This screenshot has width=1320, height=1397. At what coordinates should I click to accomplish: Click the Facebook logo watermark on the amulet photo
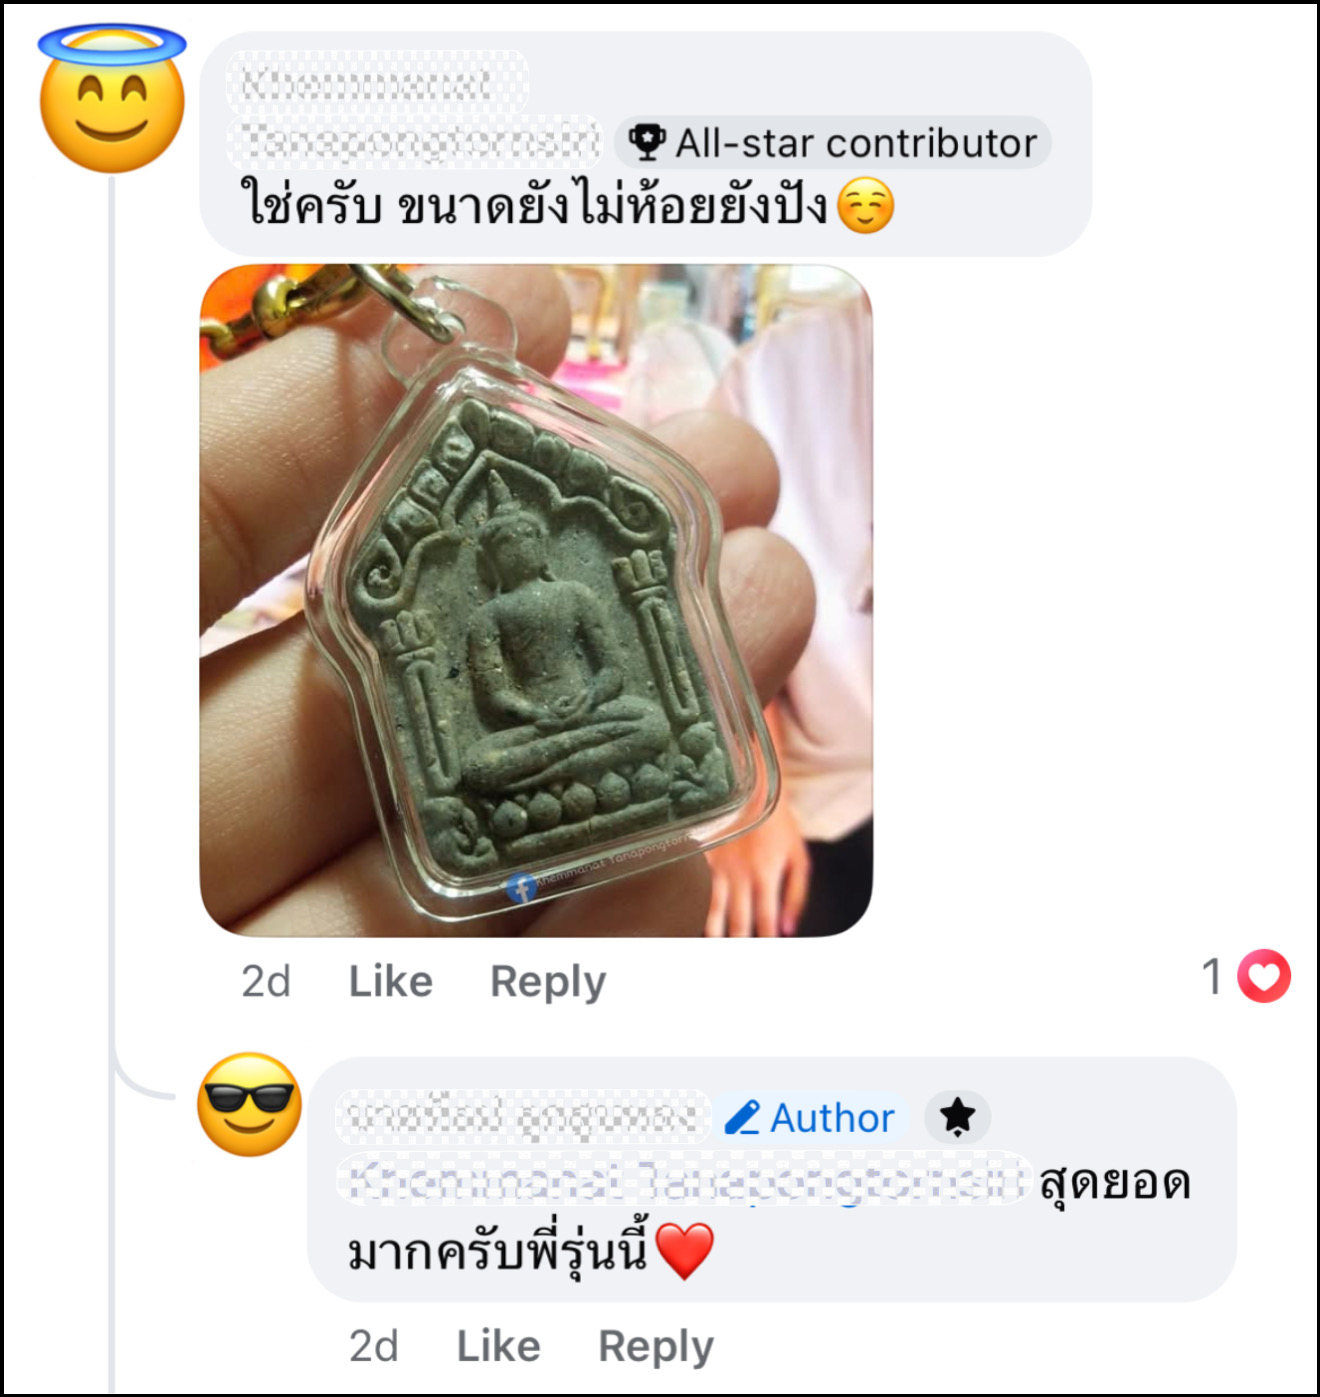point(520,887)
